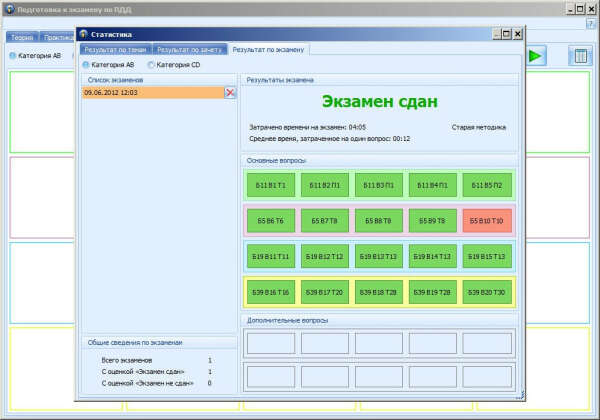The width and height of the screenshot is (600, 420).
Task: Open question tile Б39 В17 Т20
Action: (x=325, y=292)
